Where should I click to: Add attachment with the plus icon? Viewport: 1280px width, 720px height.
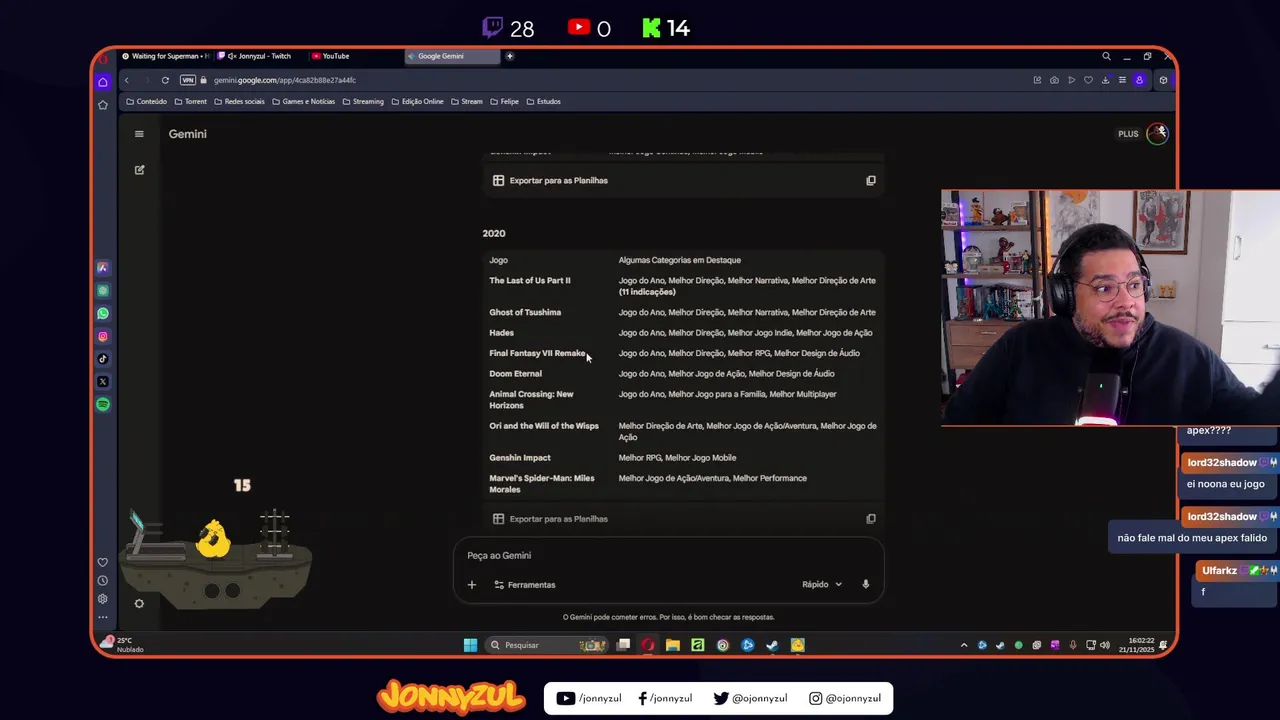point(472,584)
